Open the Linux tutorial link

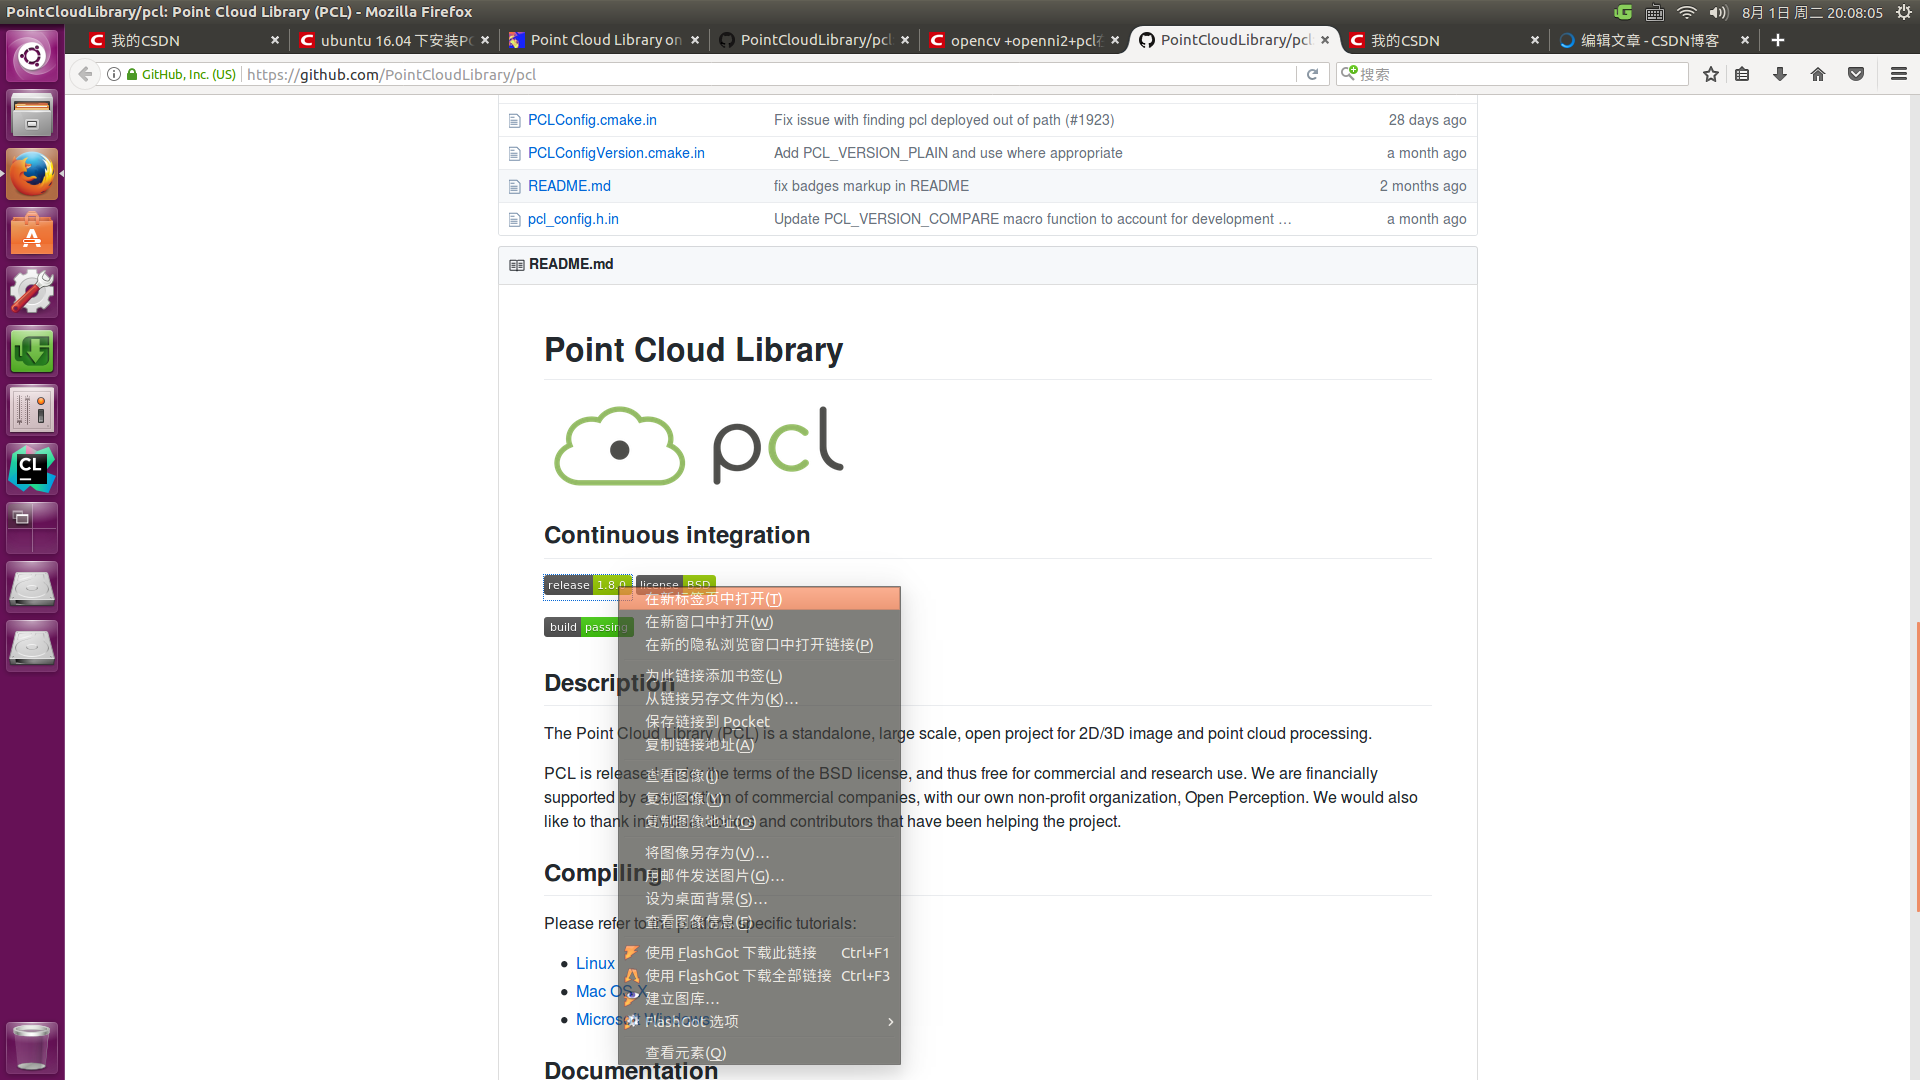coord(595,963)
